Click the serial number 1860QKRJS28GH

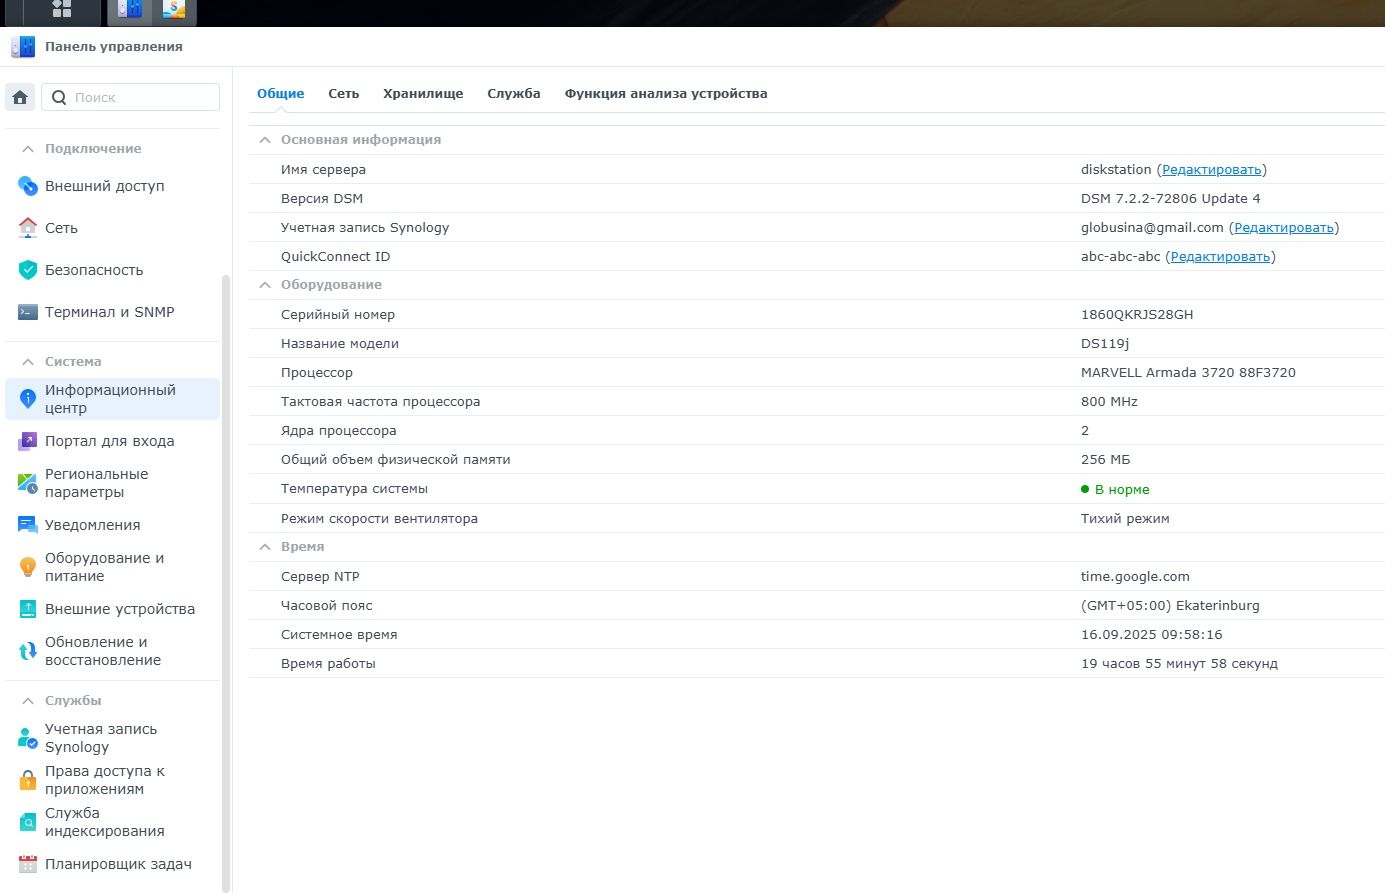(1137, 315)
